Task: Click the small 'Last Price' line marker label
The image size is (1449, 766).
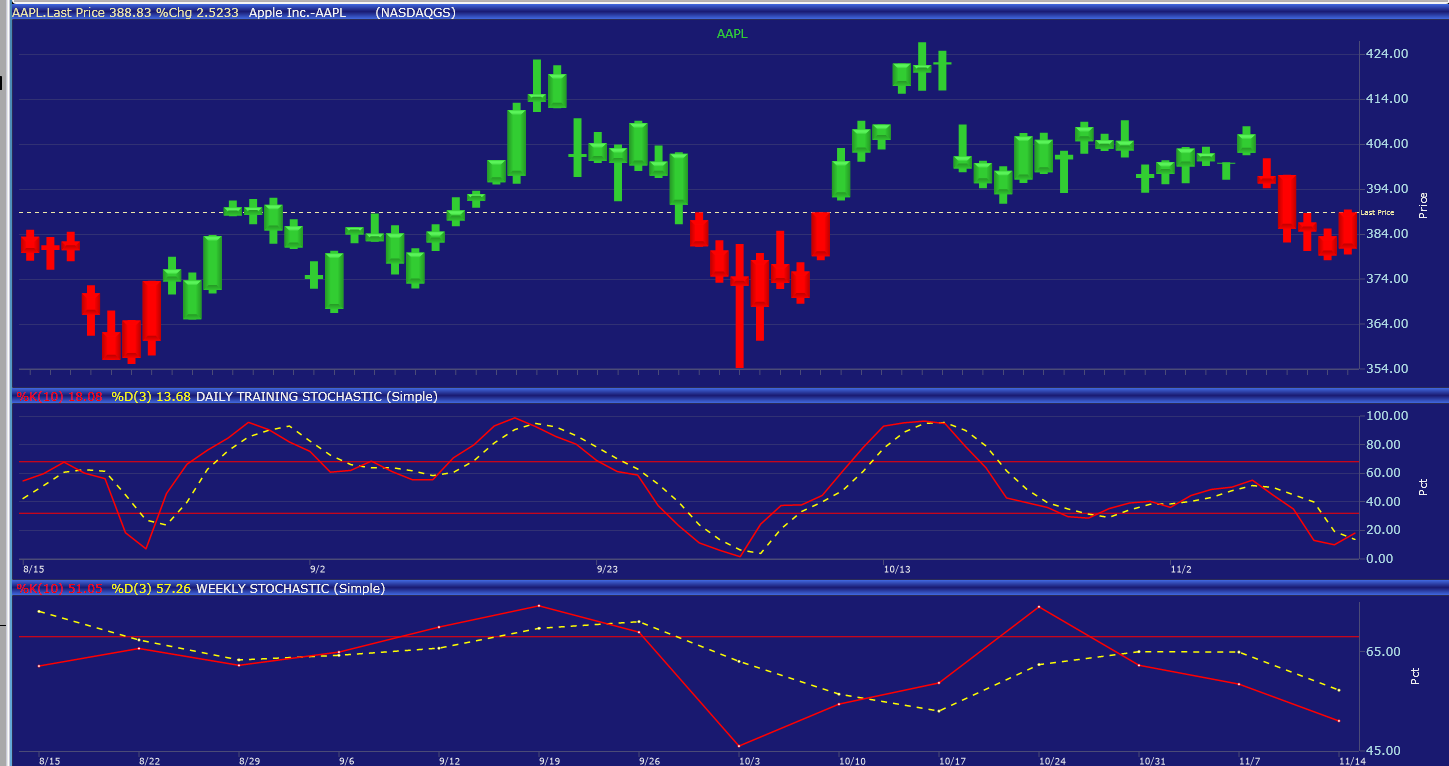Action: 1377,212
